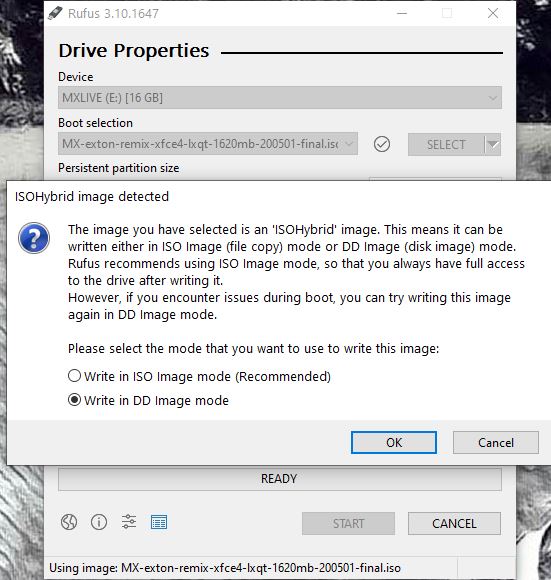
Task: Open the language globe icon
Action: click(69, 522)
